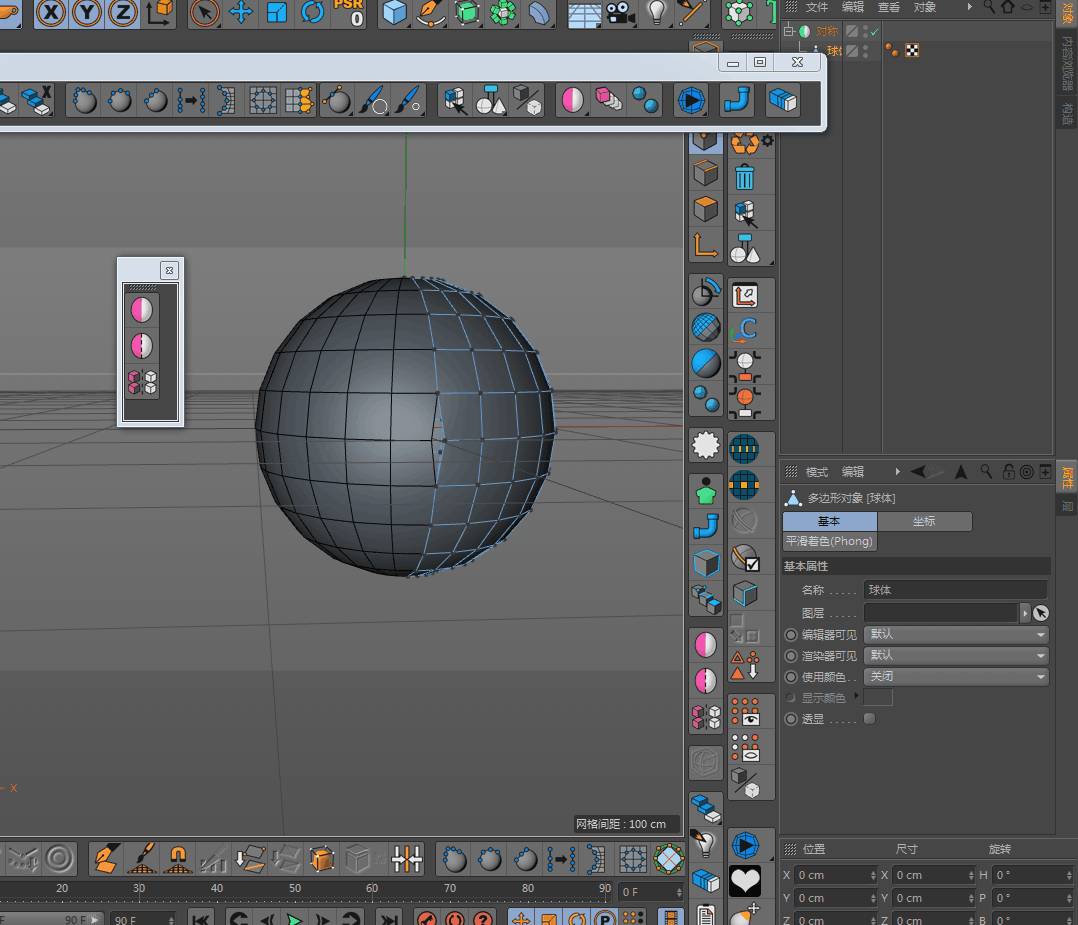Select the Move tool in top toolbar

coord(241,12)
